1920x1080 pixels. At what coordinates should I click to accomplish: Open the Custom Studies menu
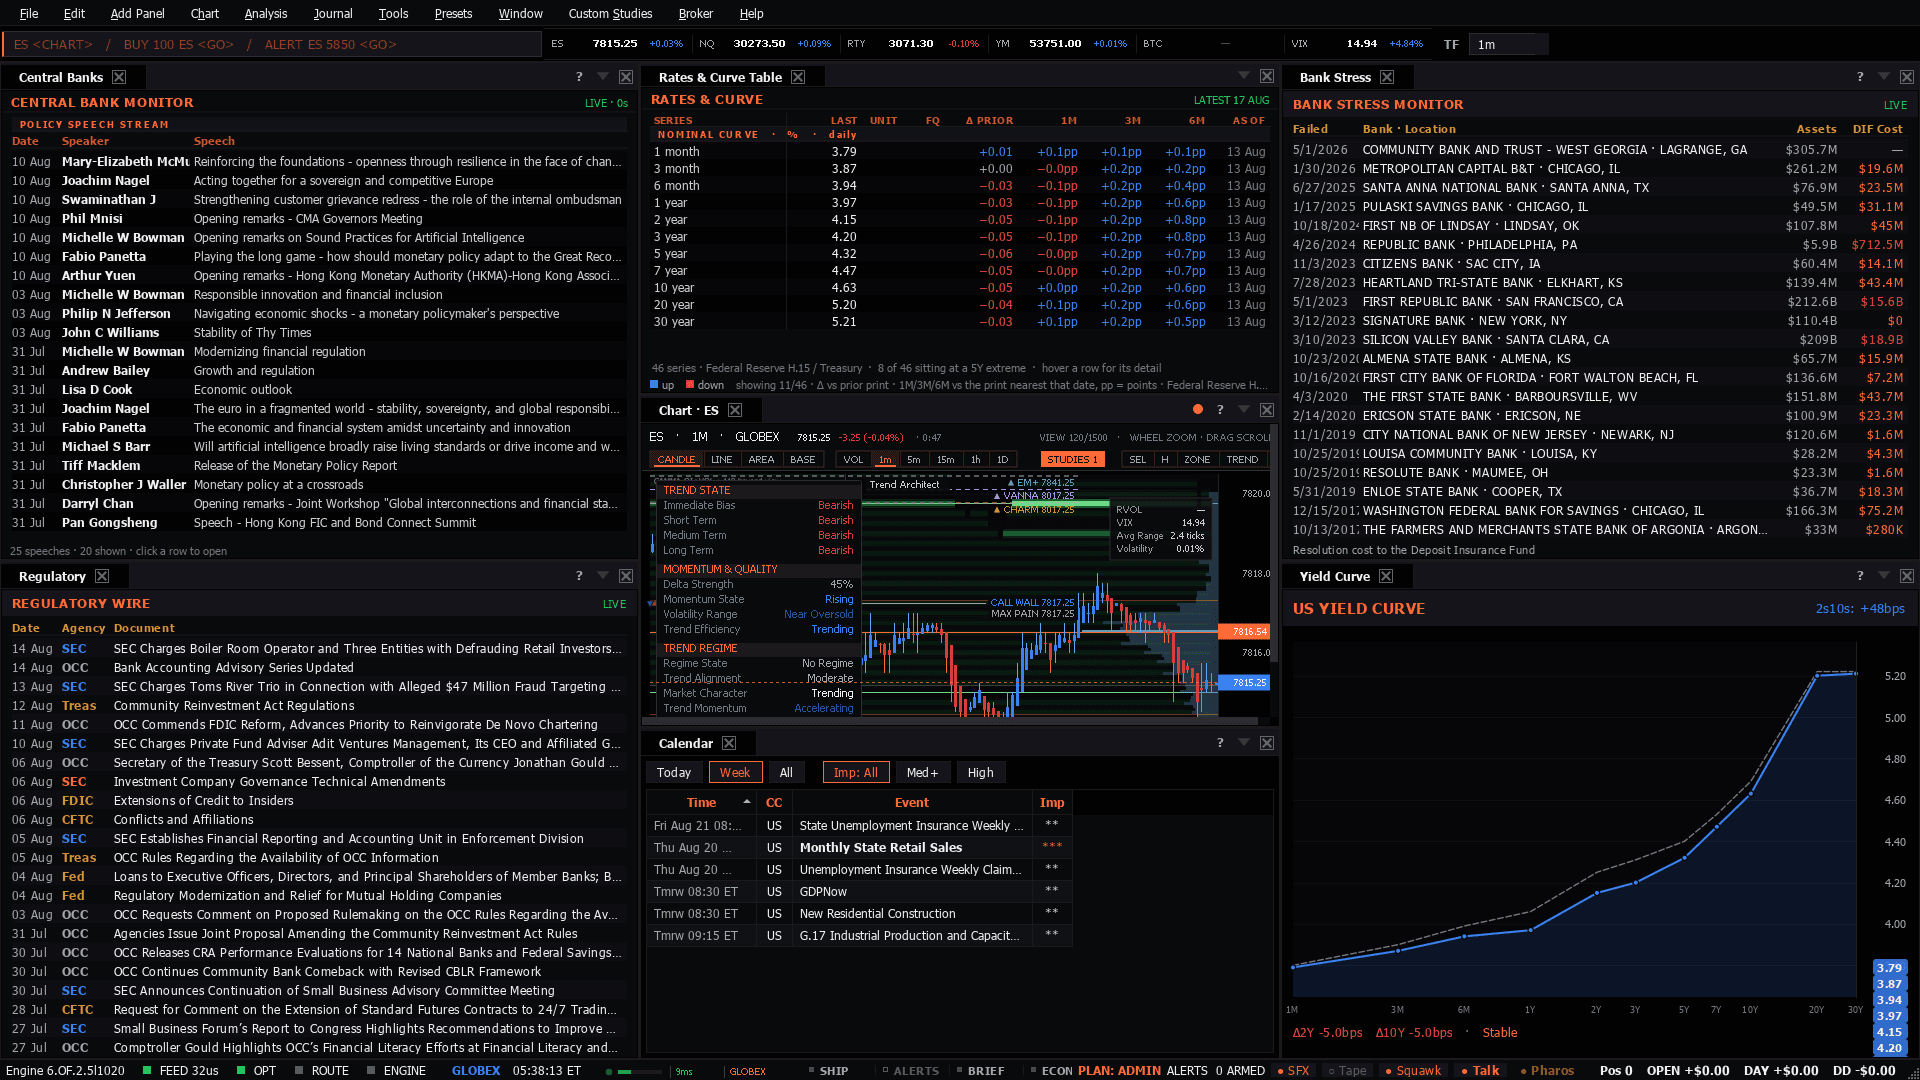[x=610, y=13]
